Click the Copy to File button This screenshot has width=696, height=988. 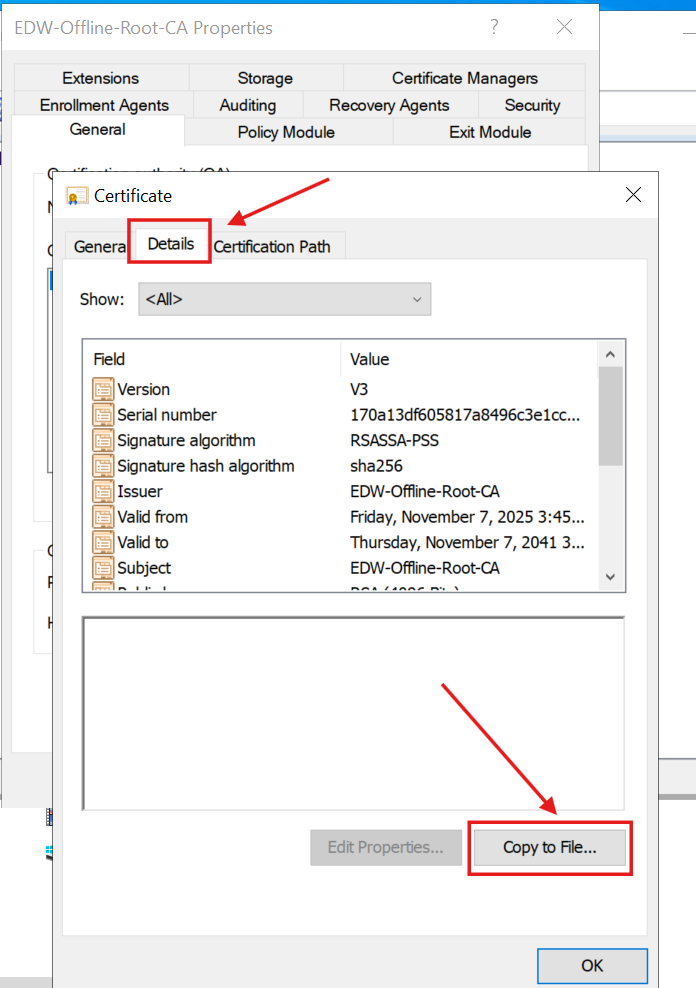point(550,847)
